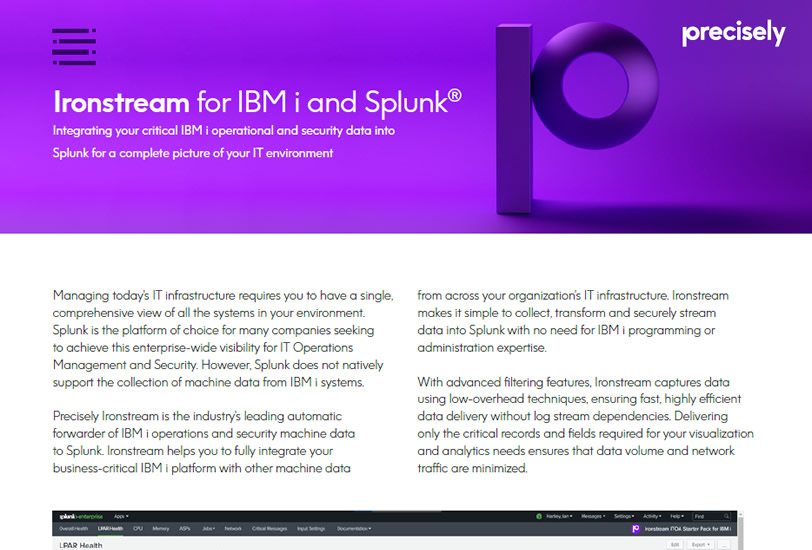
Task: Expand the Documentation dropdown
Action: point(354,529)
